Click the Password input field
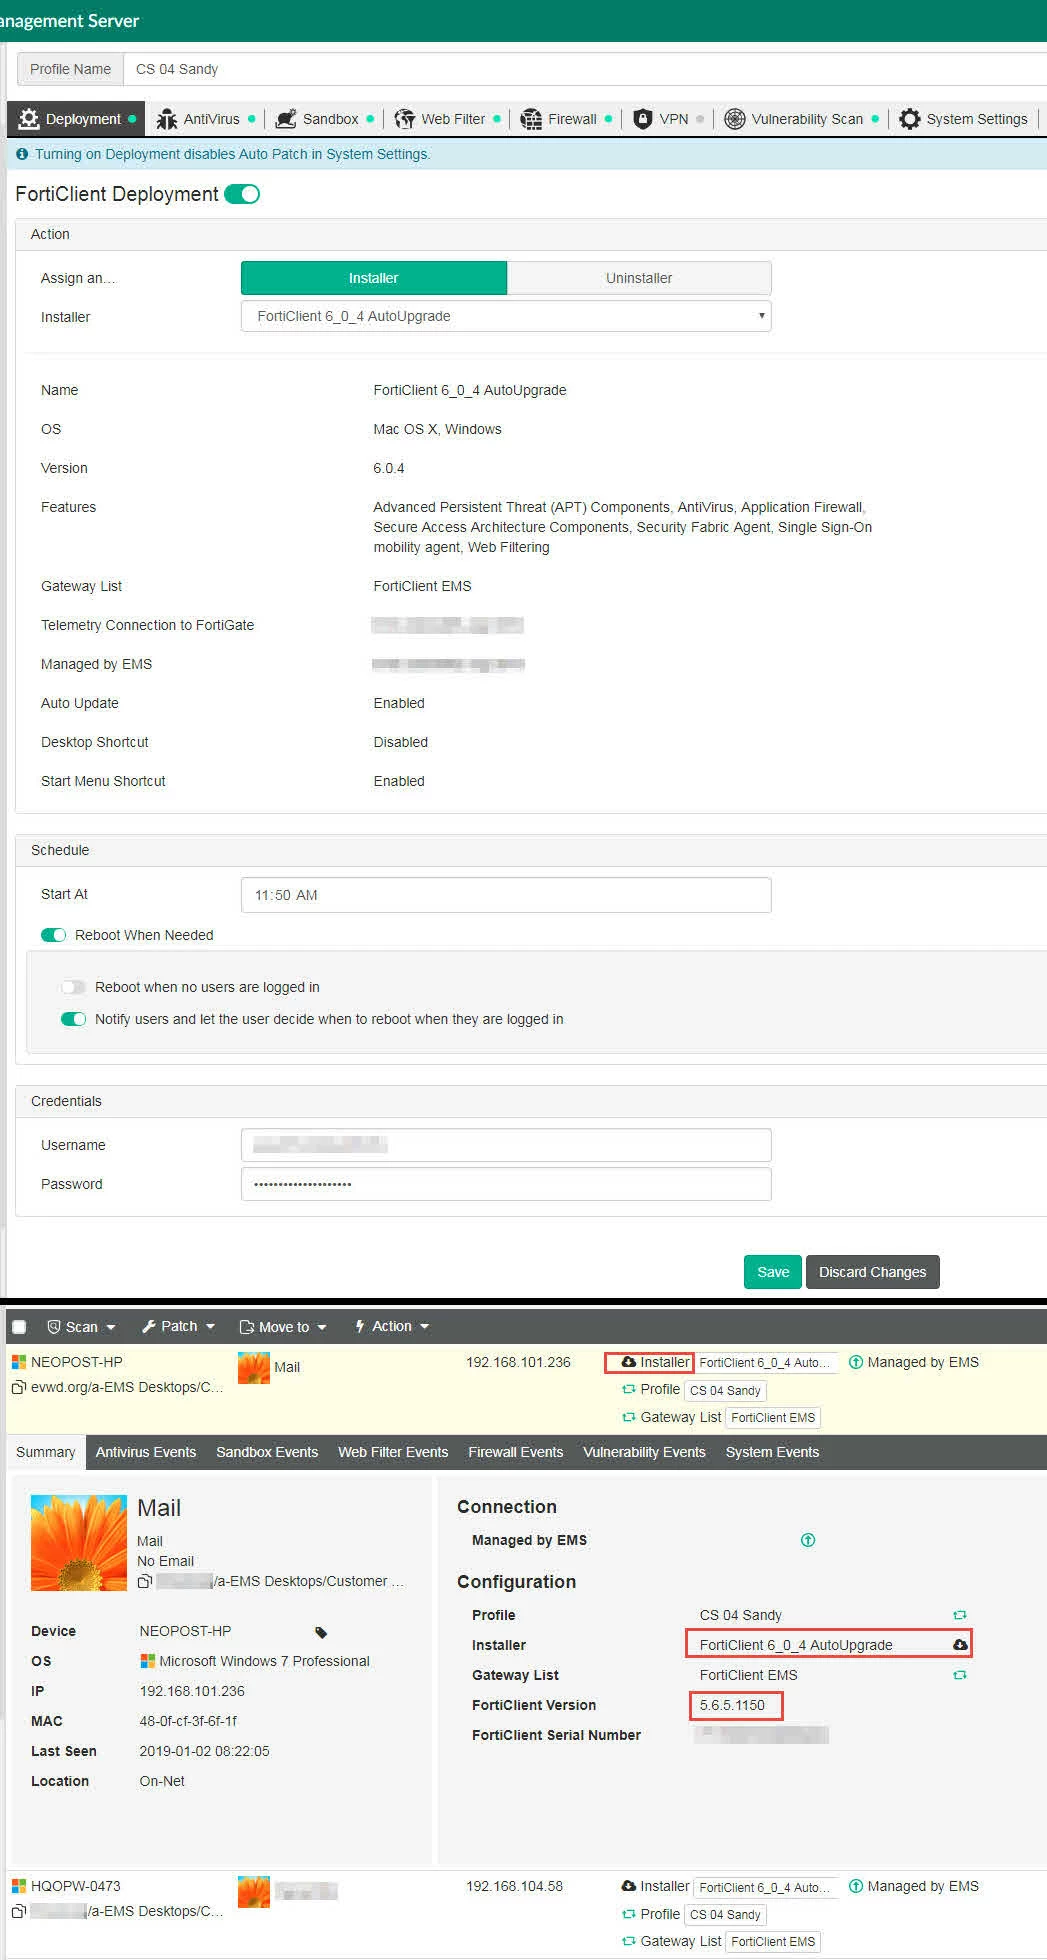 point(506,1184)
